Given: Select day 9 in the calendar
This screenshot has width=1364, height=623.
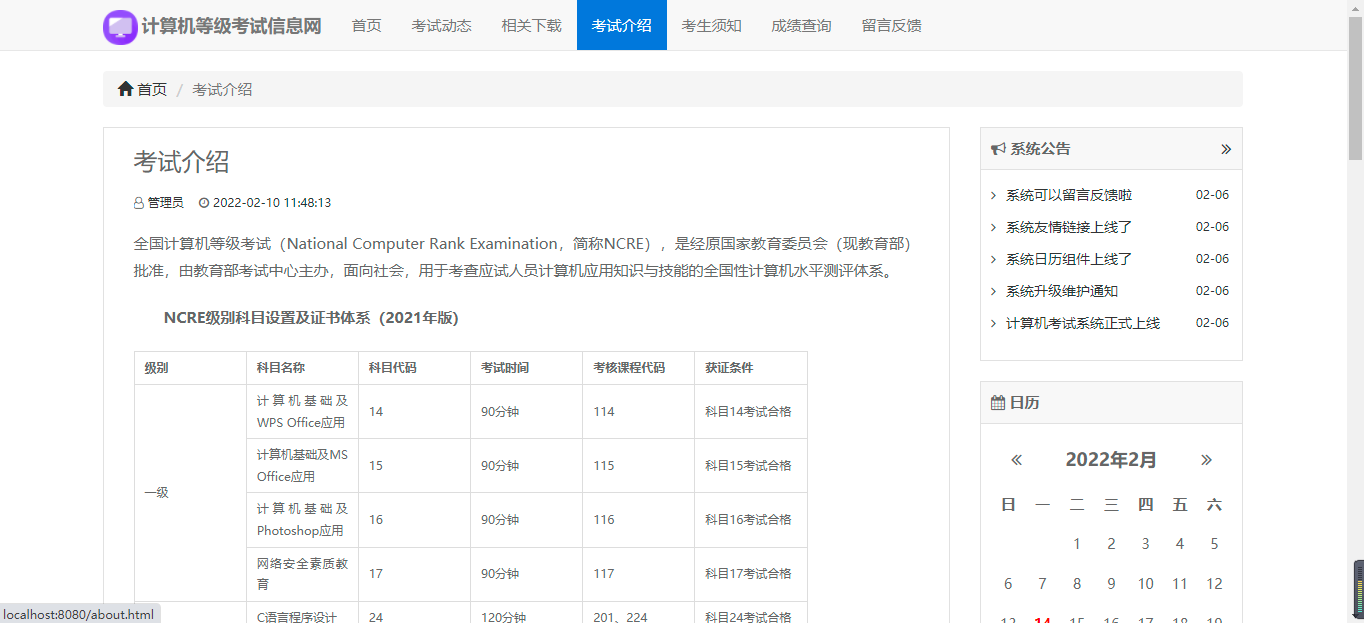Looking at the screenshot, I should [1111, 584].
